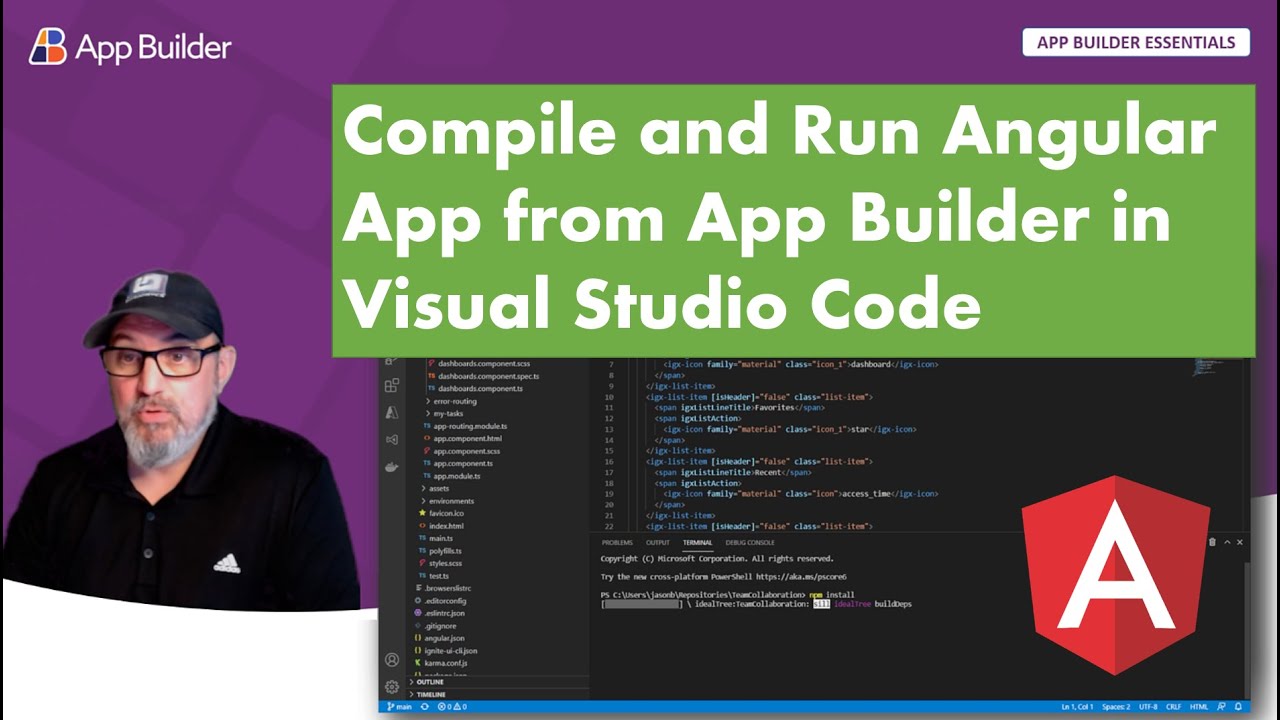Expand the error-routing folder
This screenshot has height=720, width=1280.
click(449, 401)
